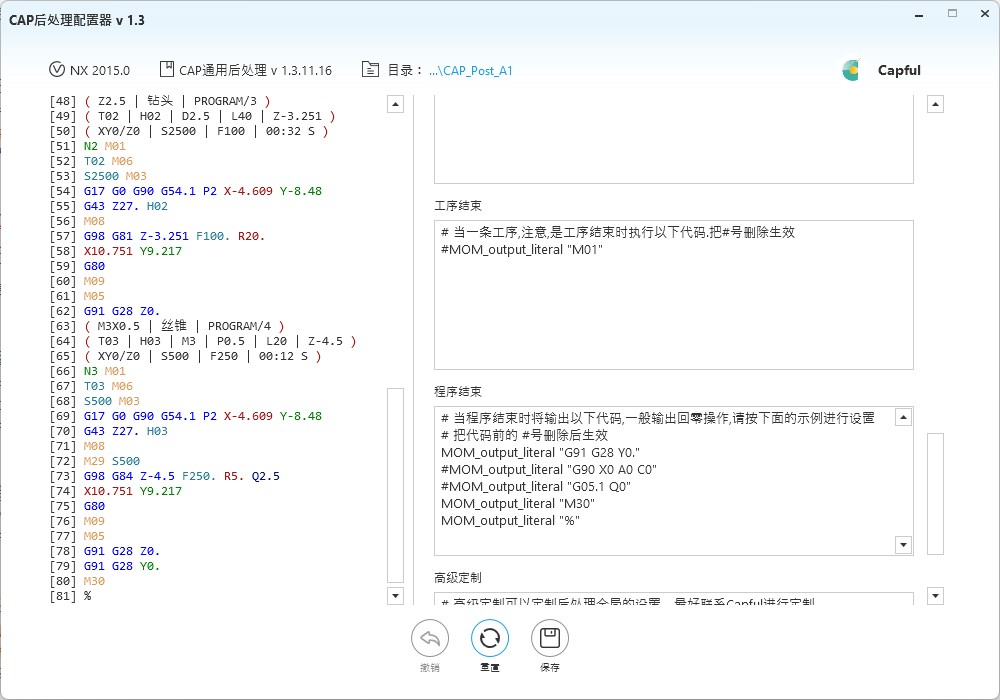Image resolution: width=1000 pixels, height=700 pixels.
Task: Click the undo (撤销) arrow icon
Action: [430, 638]
